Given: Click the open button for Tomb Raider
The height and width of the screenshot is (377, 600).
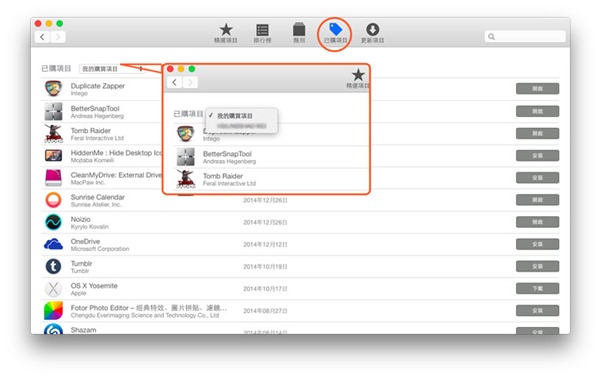Looking at the screenshot, I should pyautogui.click(x=537, y=133).
